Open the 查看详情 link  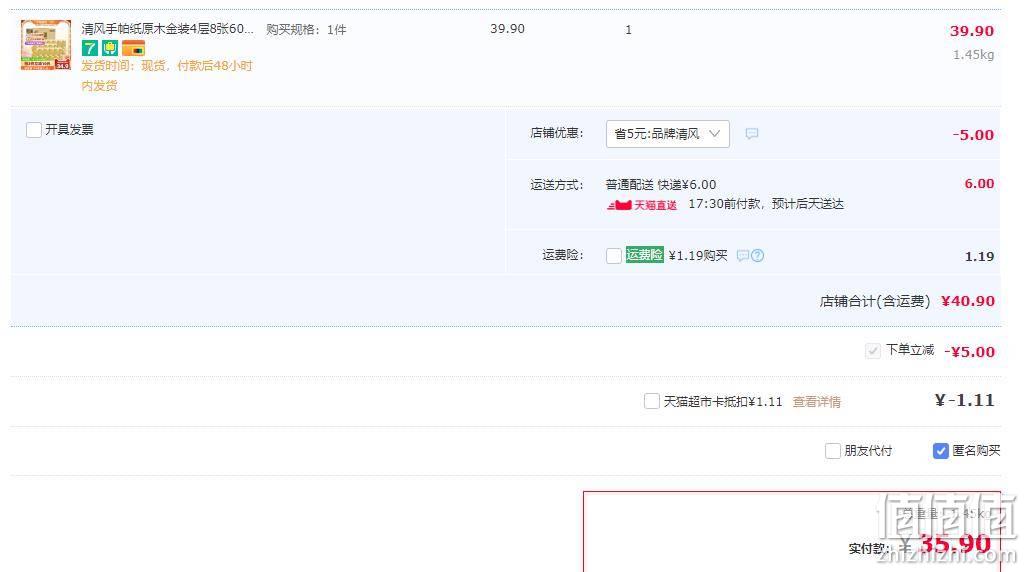[817, 402]
